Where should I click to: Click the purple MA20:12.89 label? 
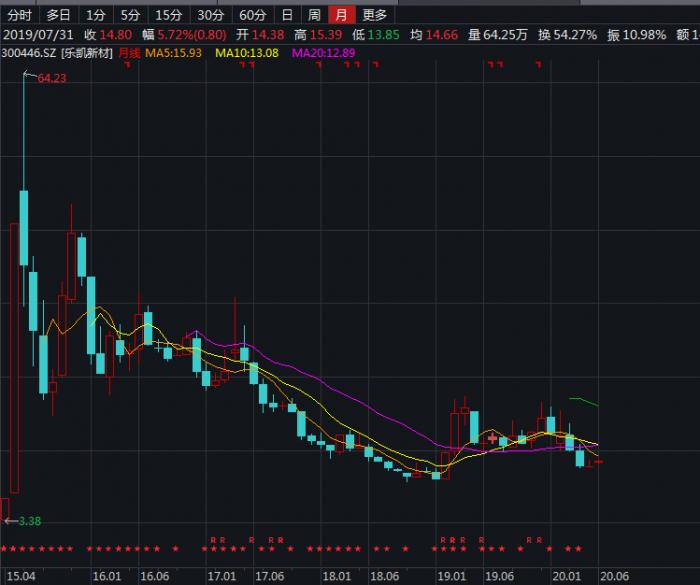323,52
